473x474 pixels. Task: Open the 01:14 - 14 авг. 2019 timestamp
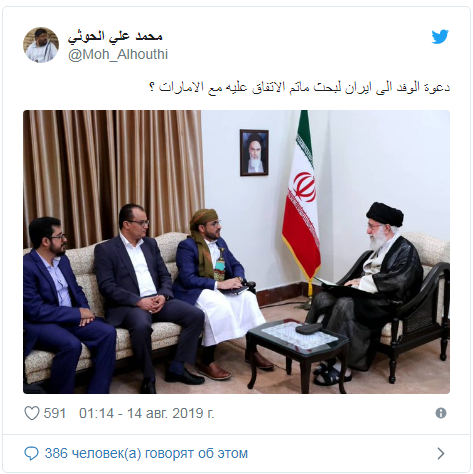point(146,413)
